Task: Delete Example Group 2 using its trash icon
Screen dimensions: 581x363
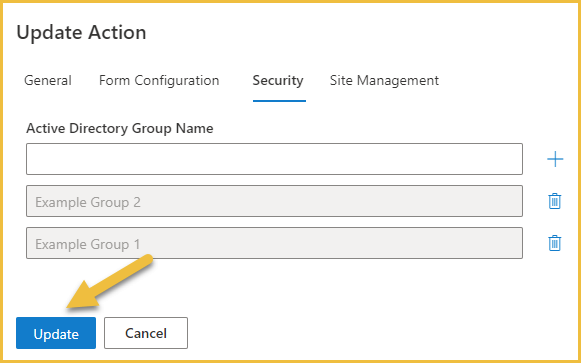Action: pos(555,201)
